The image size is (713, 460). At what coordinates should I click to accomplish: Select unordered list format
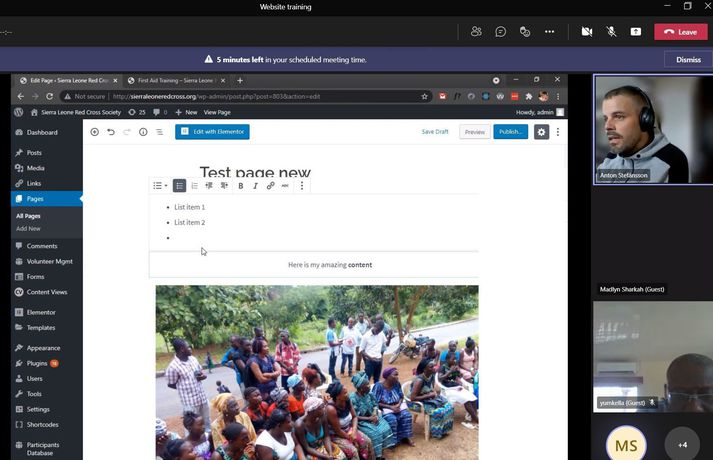[x=179, y=185]
